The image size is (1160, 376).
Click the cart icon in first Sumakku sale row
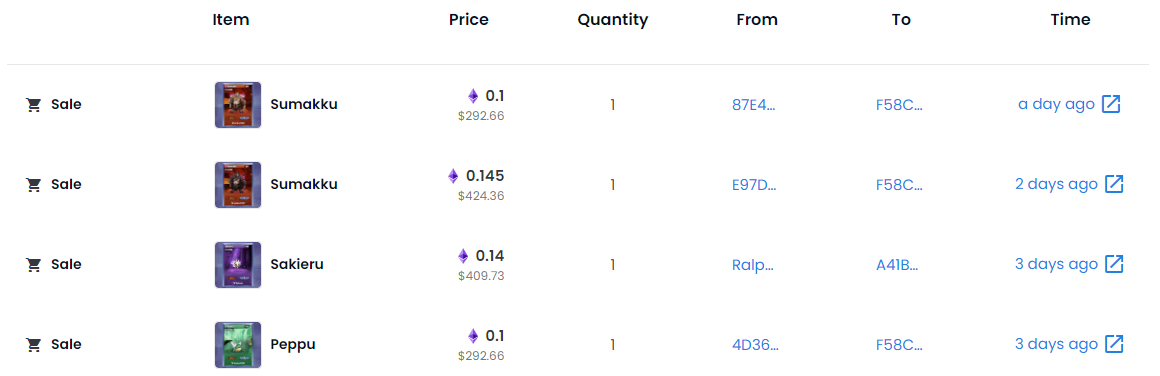tap(33, 105)
